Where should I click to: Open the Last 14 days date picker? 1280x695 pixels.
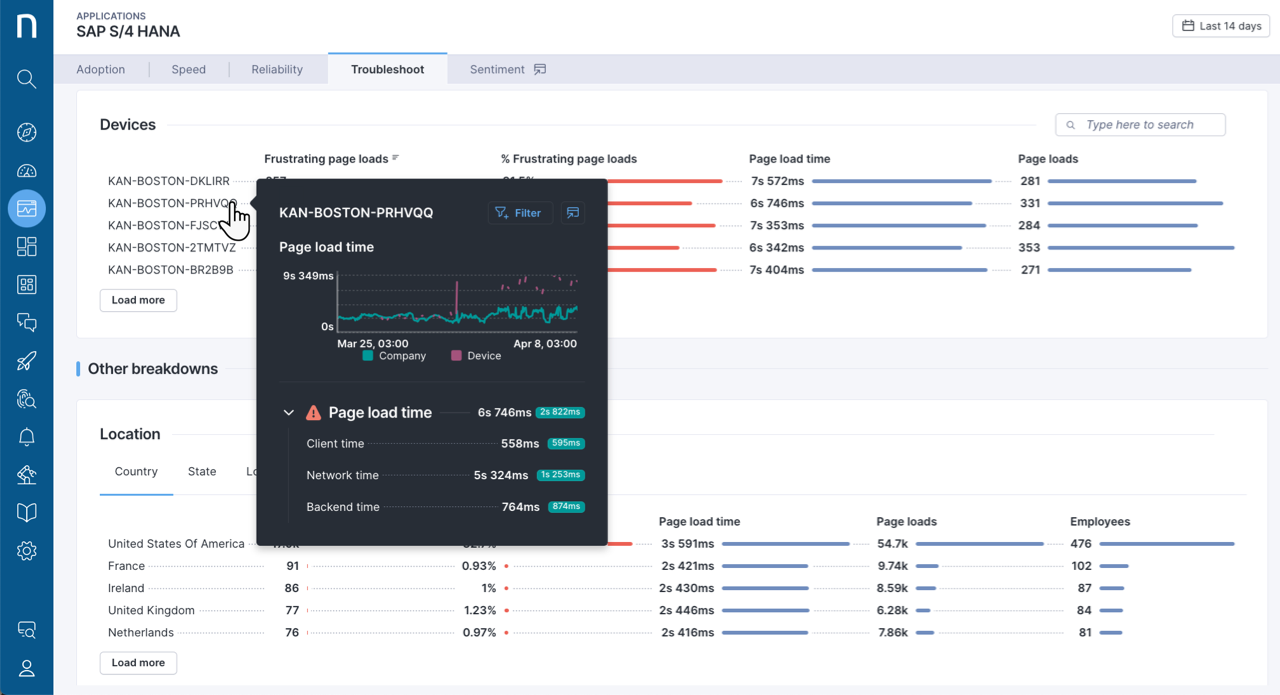click(1220, 25)
